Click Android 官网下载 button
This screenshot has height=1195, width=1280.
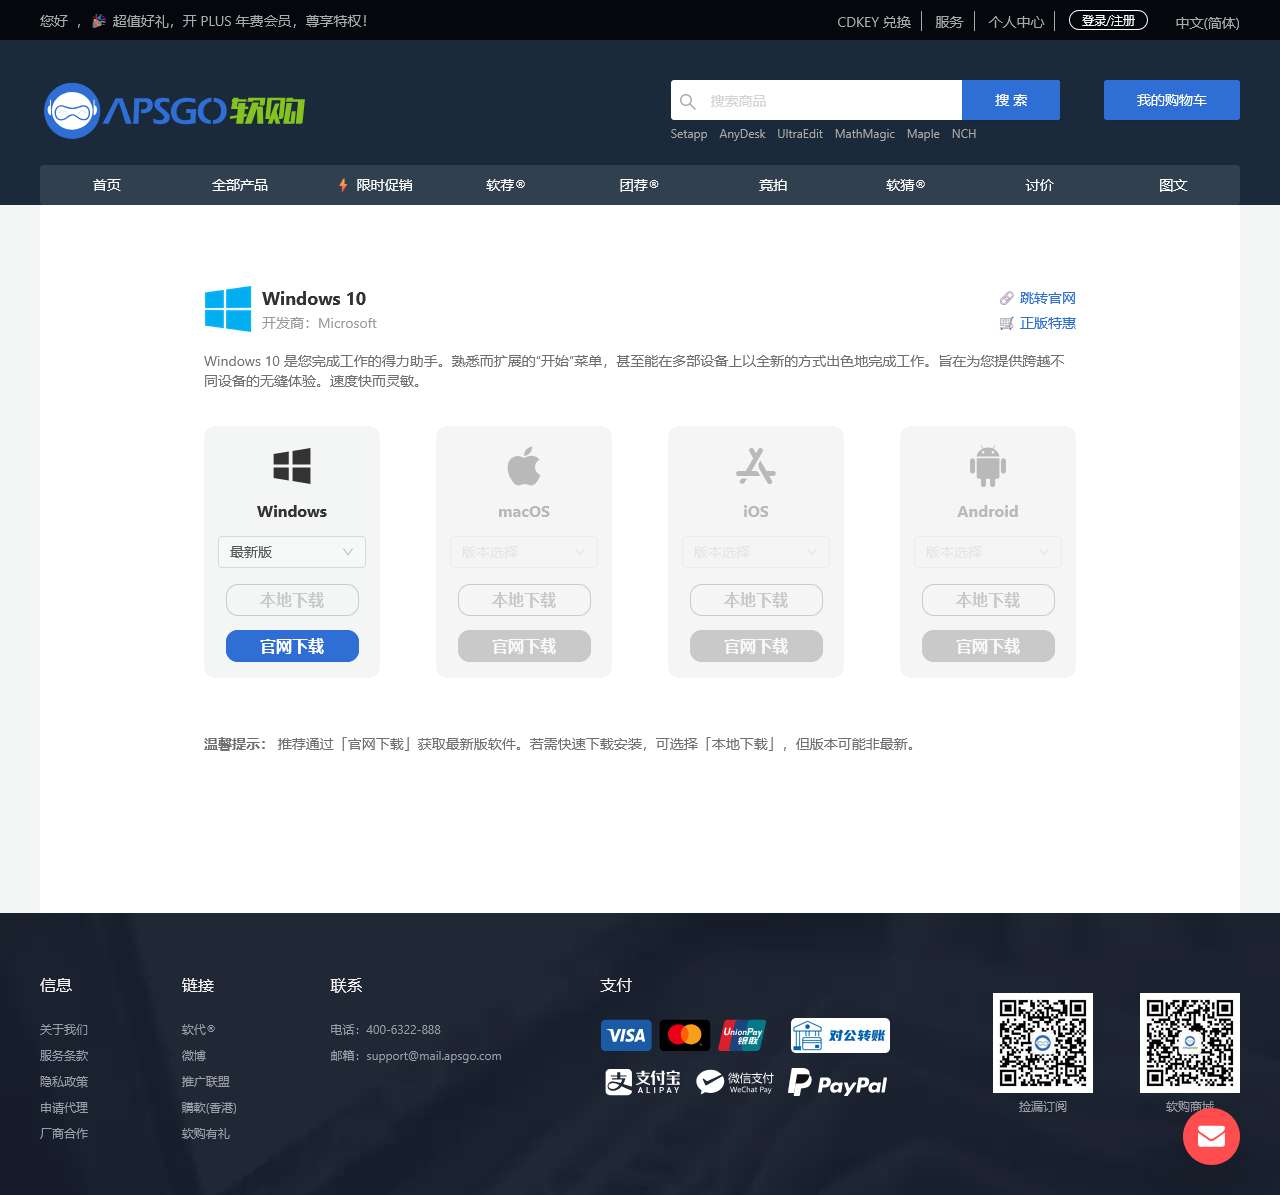click(x=988, y=646)
